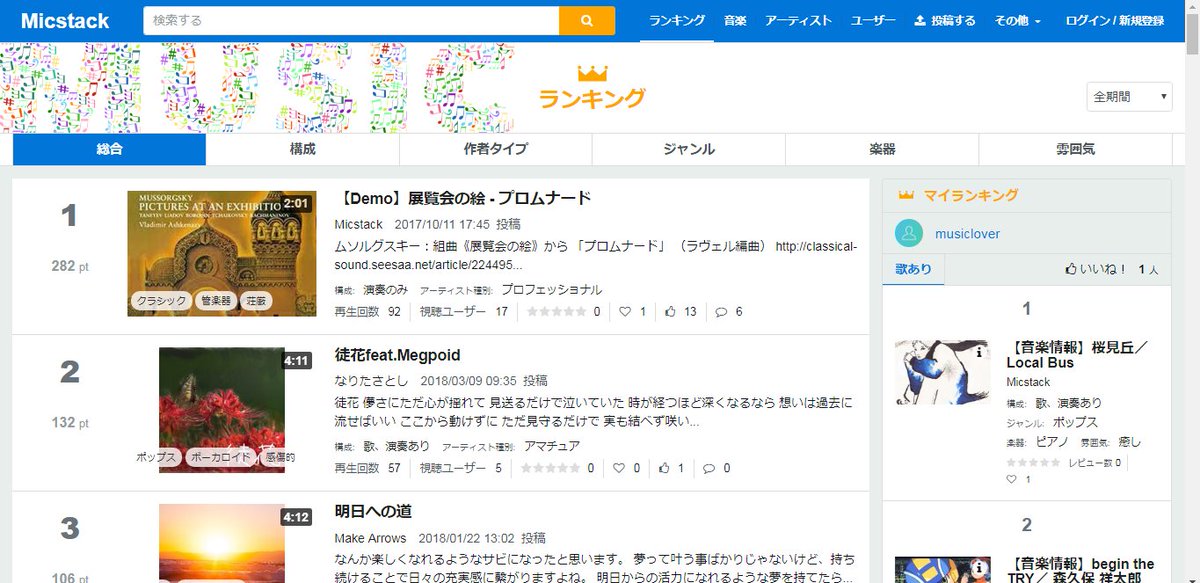This screenshot has width=1200, height=583.
Task: Click author Make Arrows
Action: 370,538
